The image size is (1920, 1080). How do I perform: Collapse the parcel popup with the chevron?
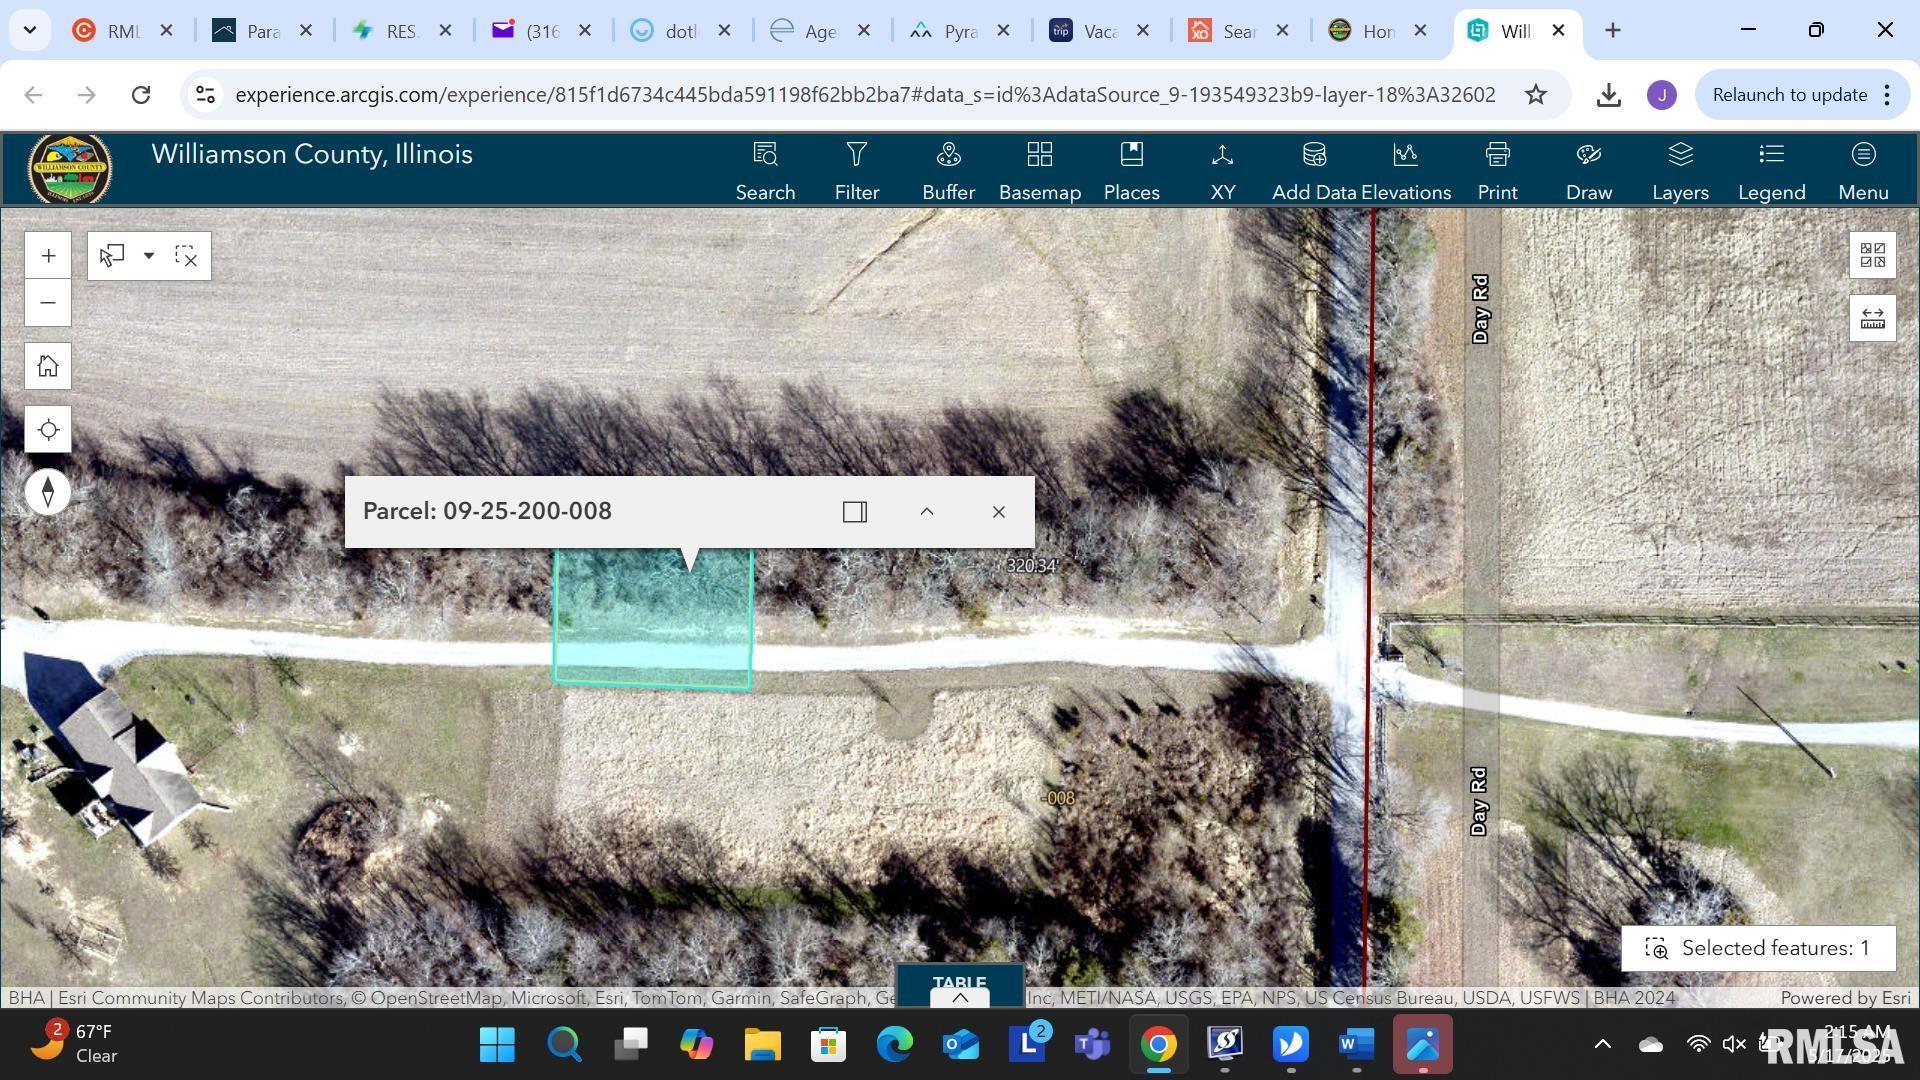pos(926,511)
